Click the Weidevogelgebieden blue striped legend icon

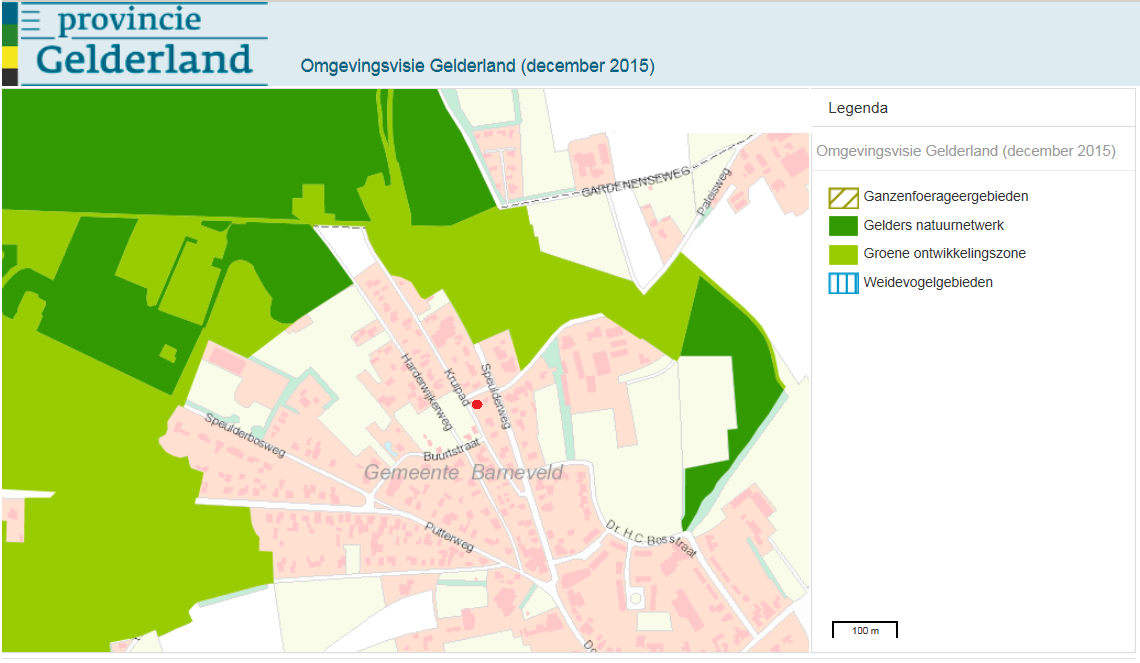coord(843,283)
